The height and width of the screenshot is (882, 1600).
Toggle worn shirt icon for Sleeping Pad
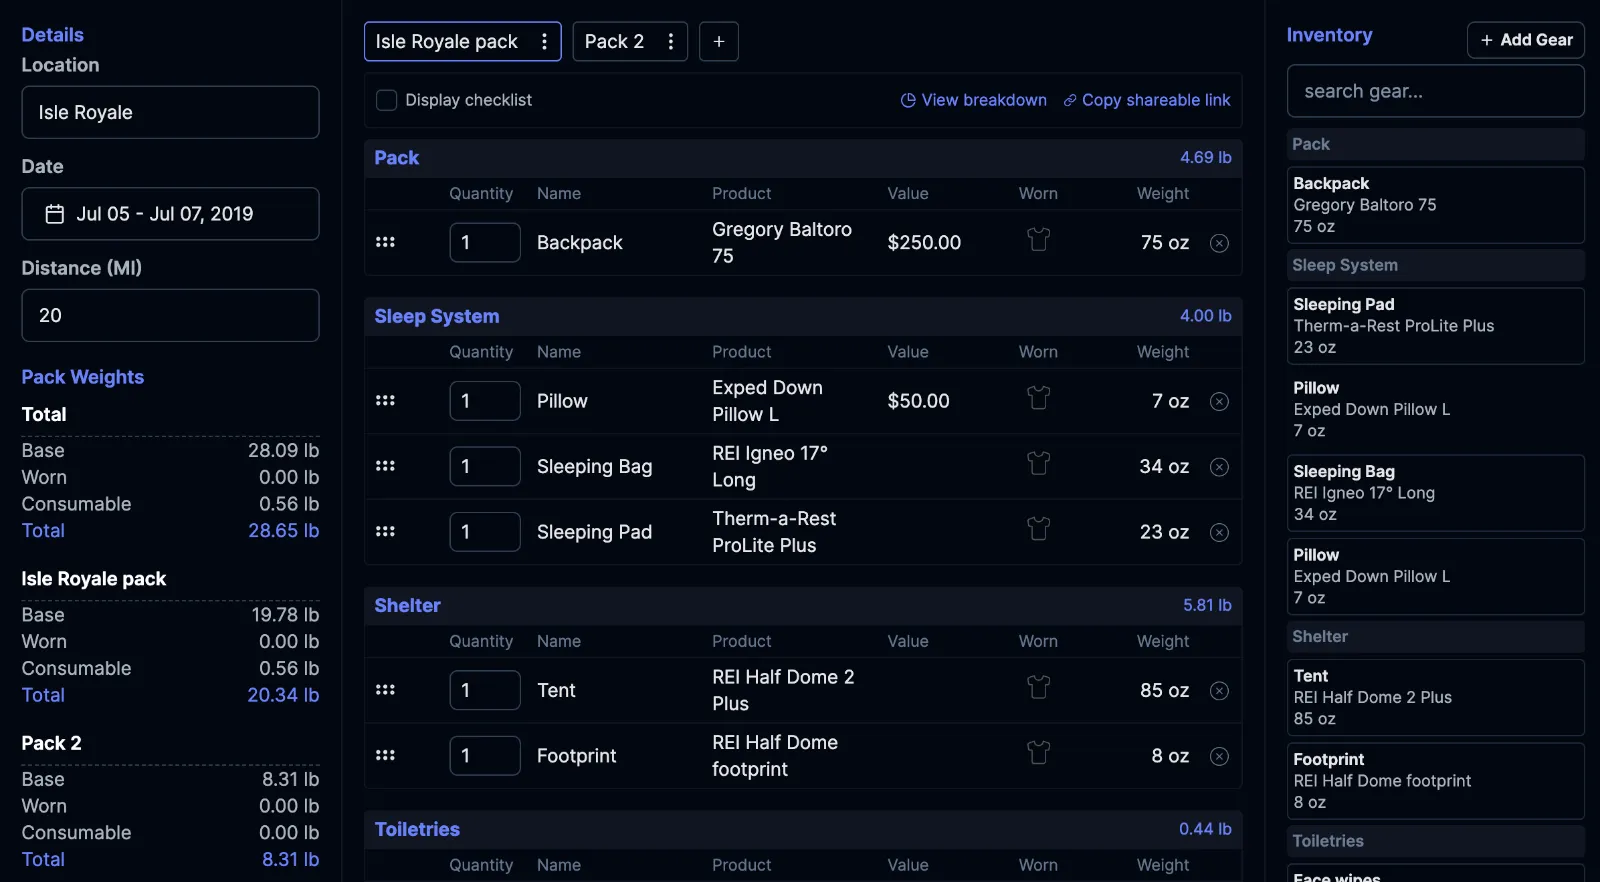click(x=1039, y=529)
